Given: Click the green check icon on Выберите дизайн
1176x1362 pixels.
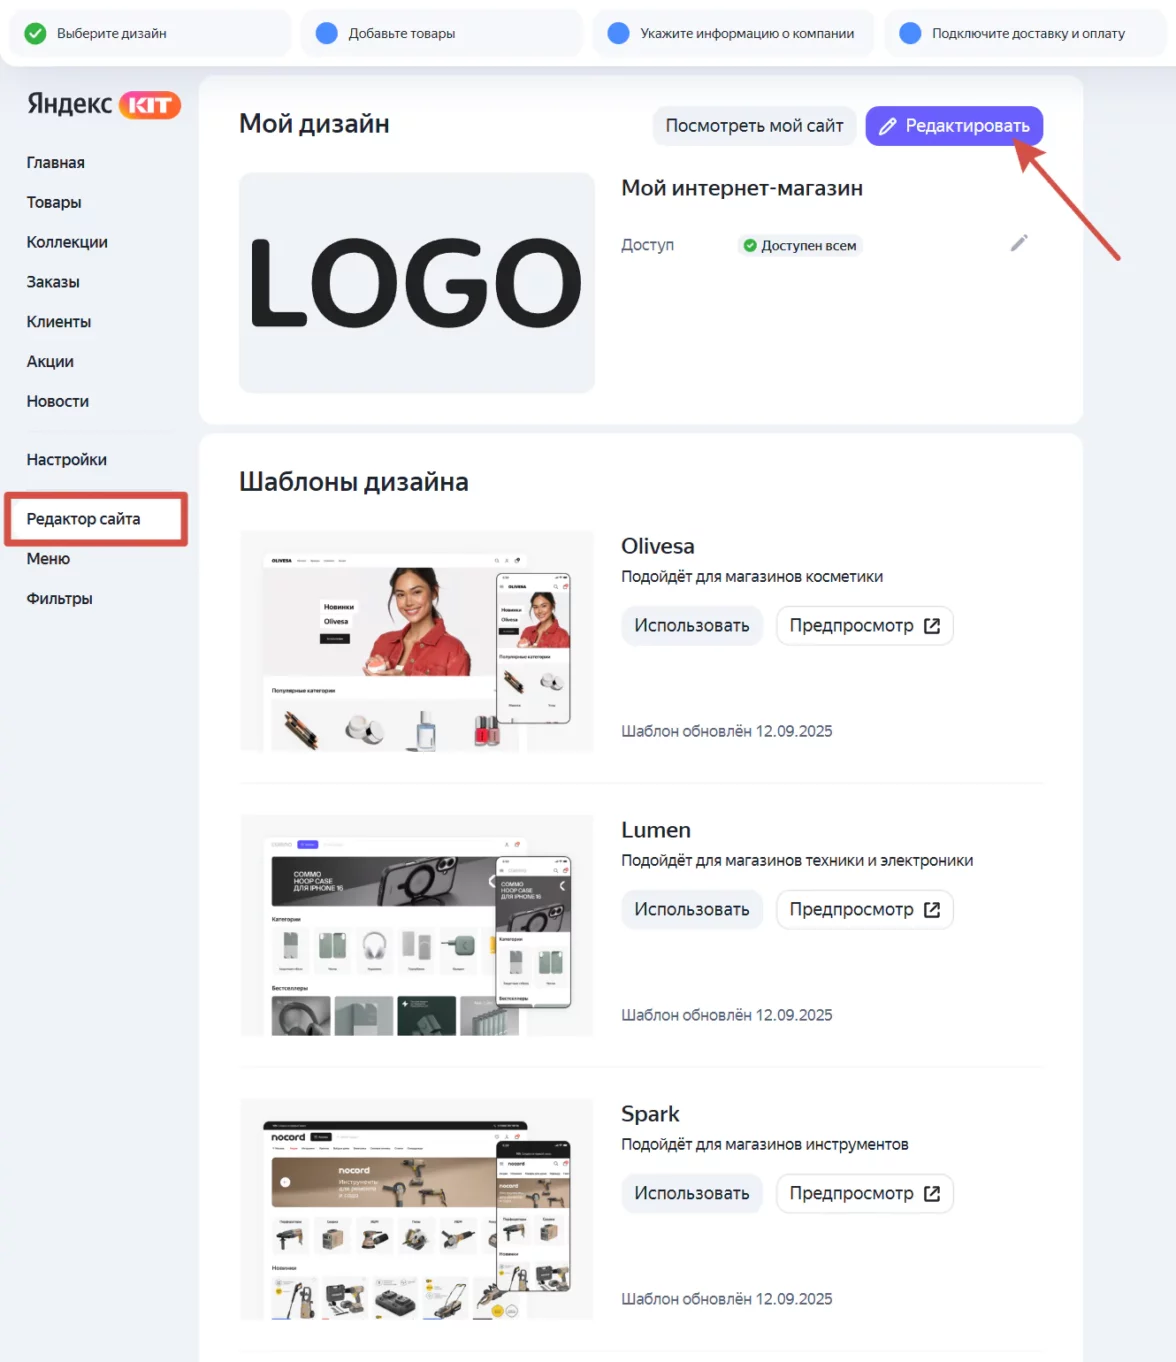Looking at the screenshot, I should (35, 33).
